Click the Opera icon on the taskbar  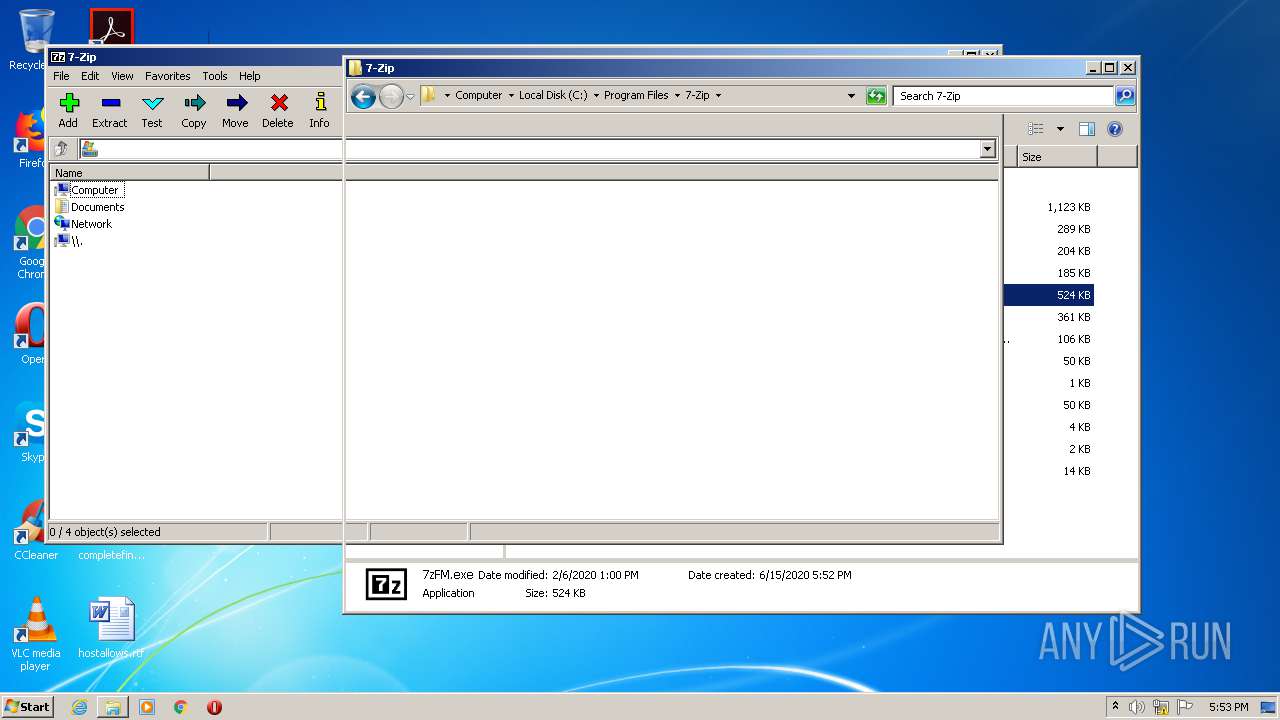(x=214, y=707)
